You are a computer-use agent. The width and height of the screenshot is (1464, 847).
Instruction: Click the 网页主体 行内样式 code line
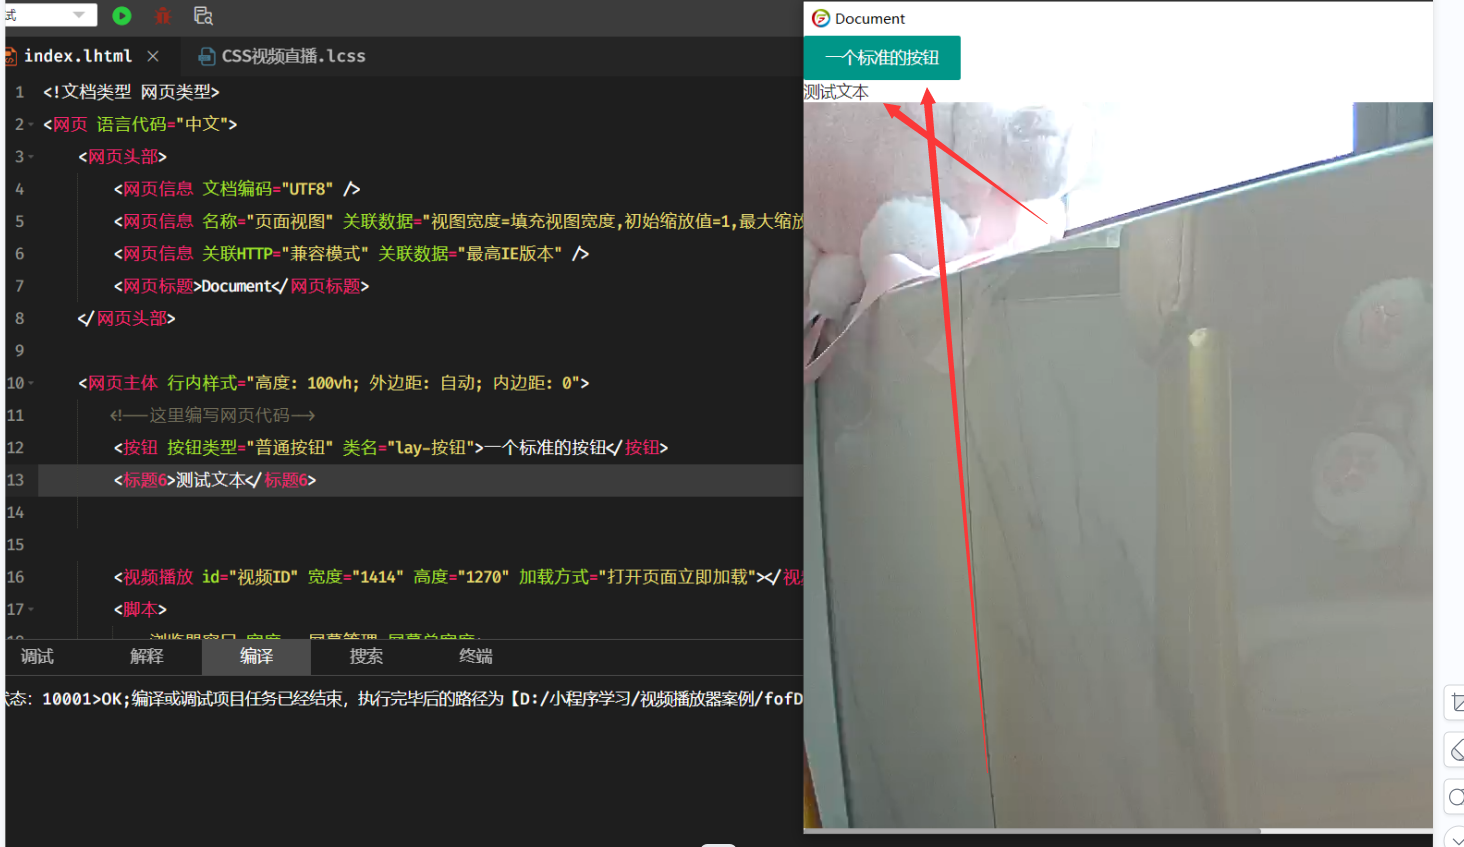334,383
